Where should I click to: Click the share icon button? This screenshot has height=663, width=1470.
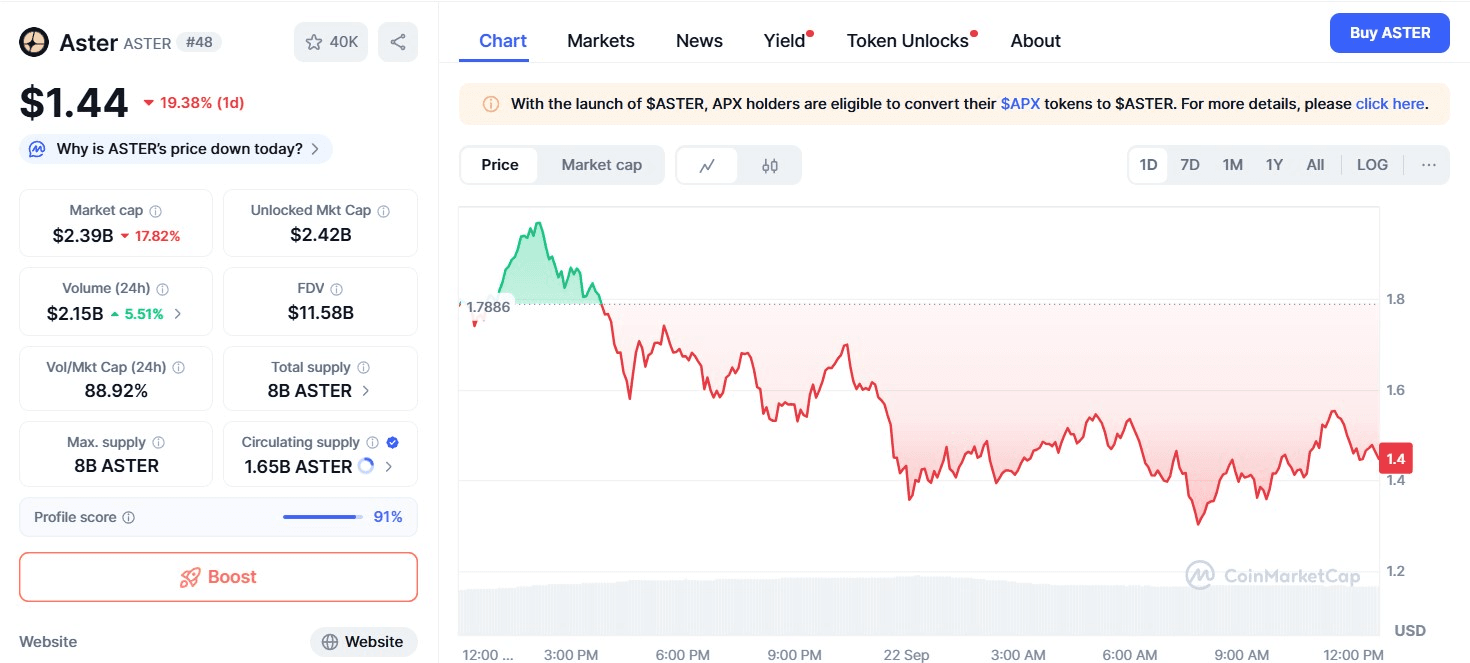click(x=398, y=42)
